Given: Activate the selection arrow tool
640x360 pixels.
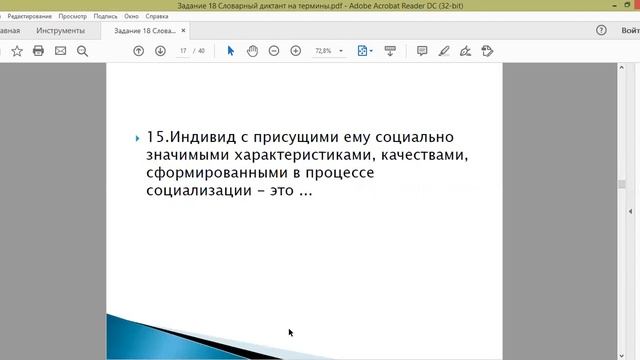Looking at the screenshot, I should [231, 51].
